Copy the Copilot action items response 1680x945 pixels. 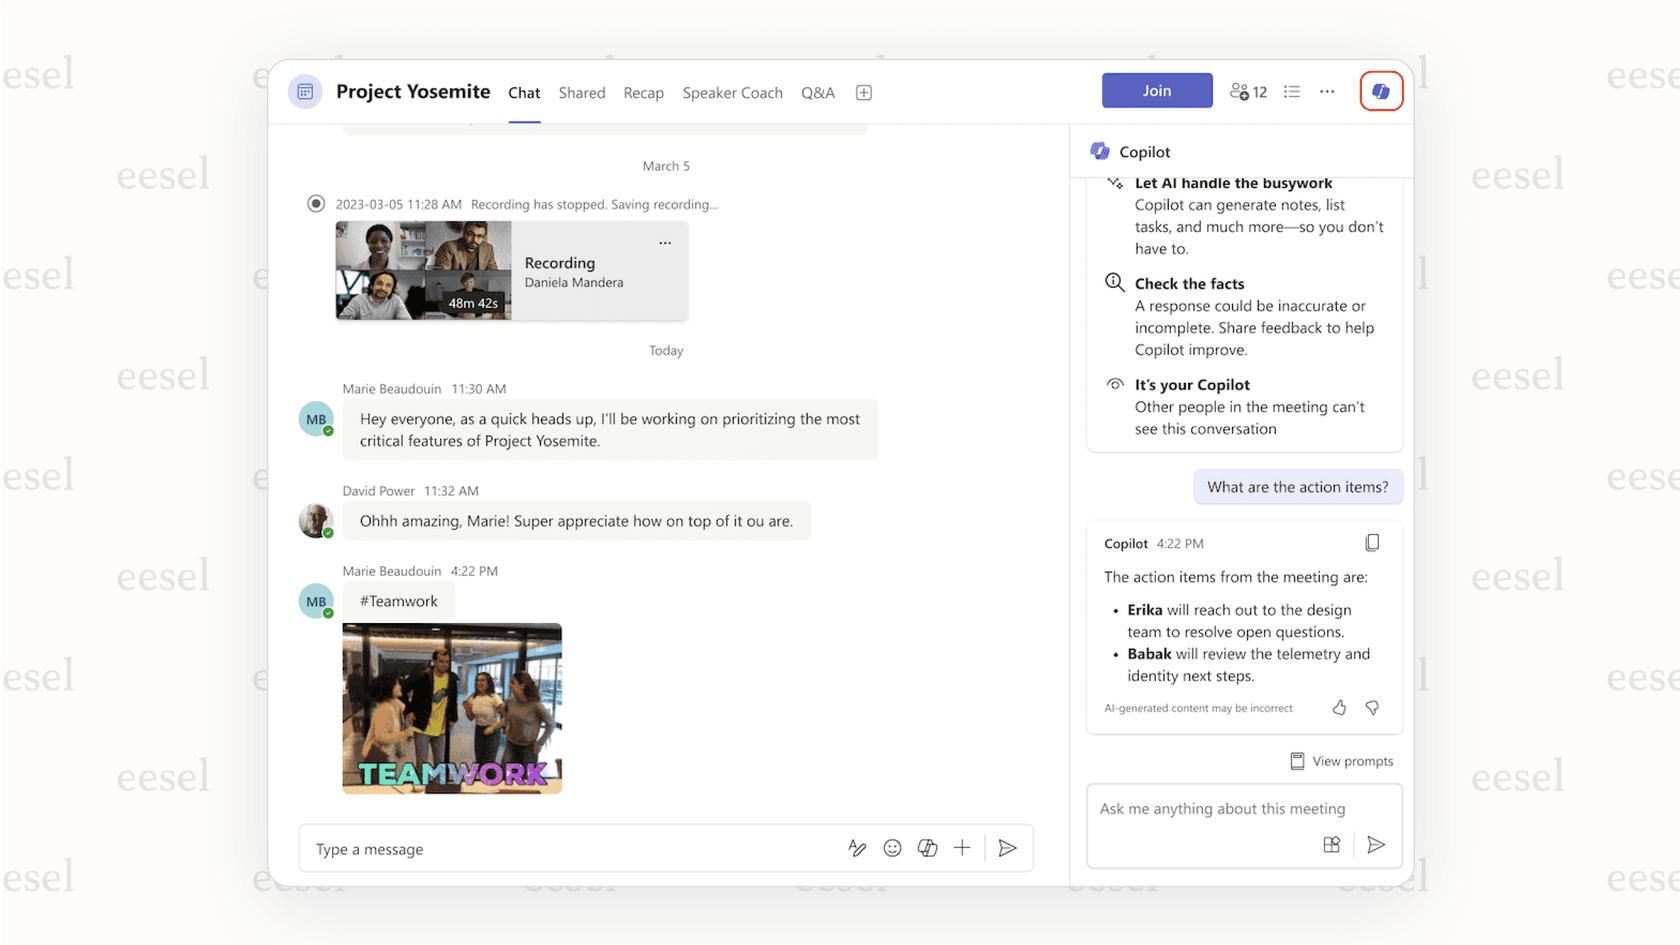click(x=1372, y=542)
